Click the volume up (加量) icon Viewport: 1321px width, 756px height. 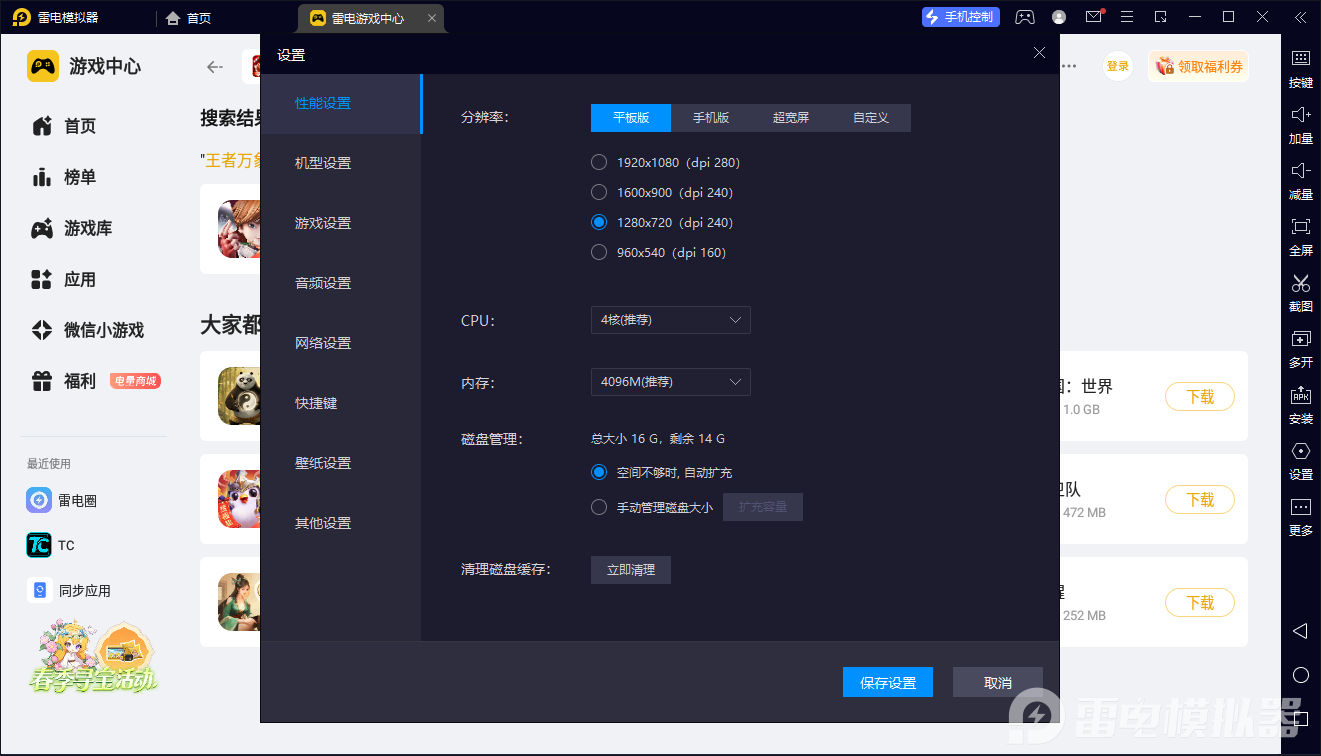[1300, 116]
